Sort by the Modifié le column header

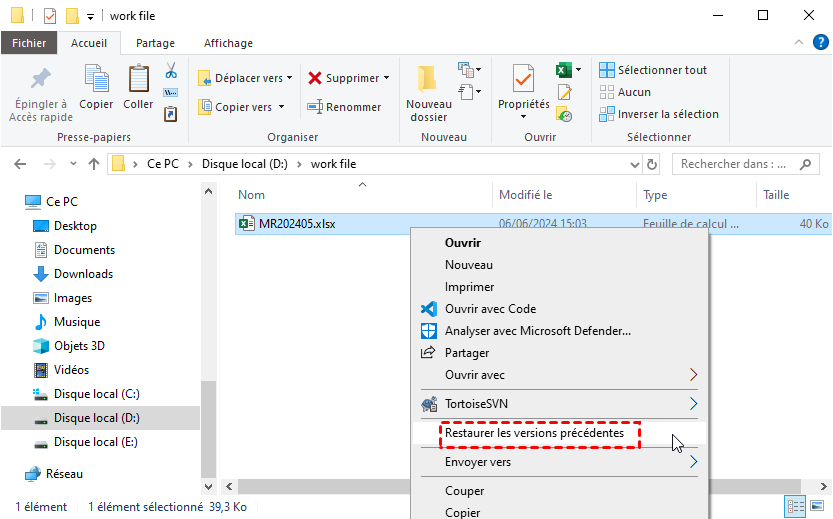(x=525, y=195)
